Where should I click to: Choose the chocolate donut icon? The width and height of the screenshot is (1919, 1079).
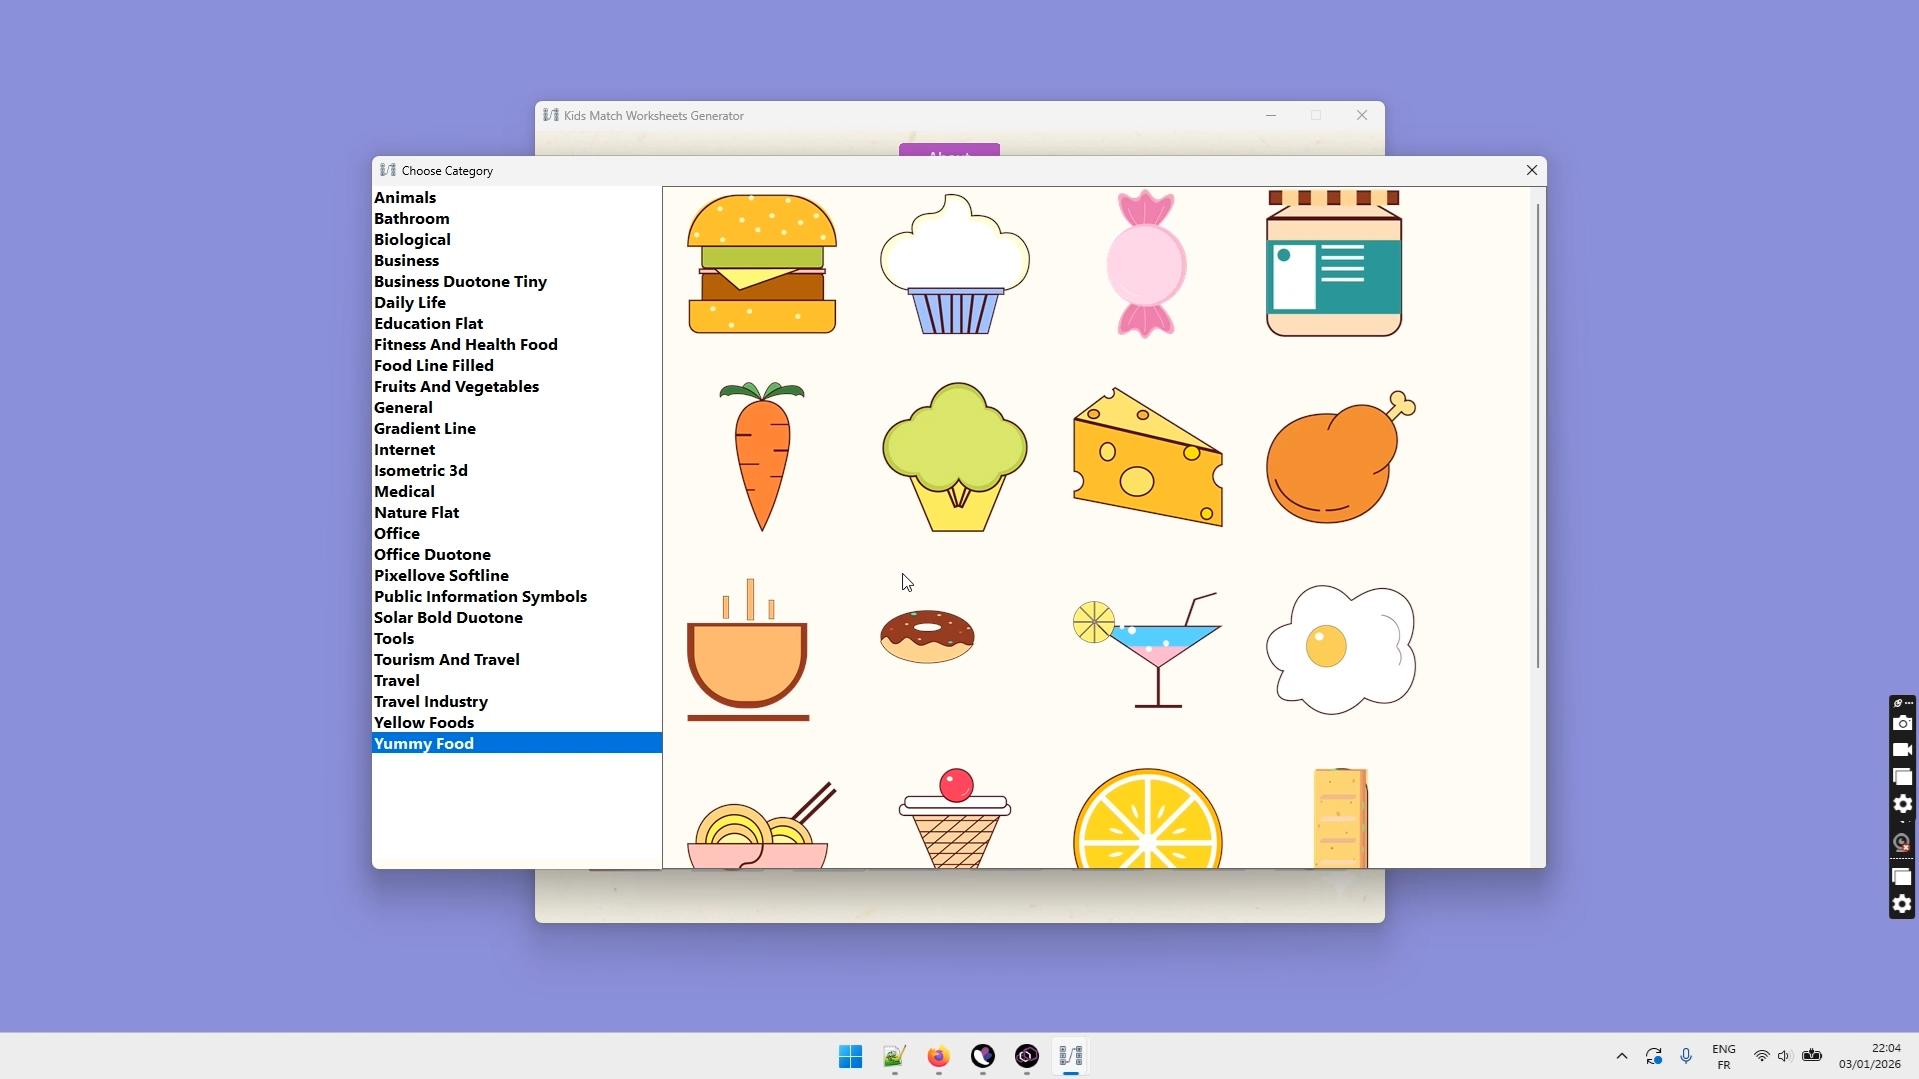[x=927, y=636]
